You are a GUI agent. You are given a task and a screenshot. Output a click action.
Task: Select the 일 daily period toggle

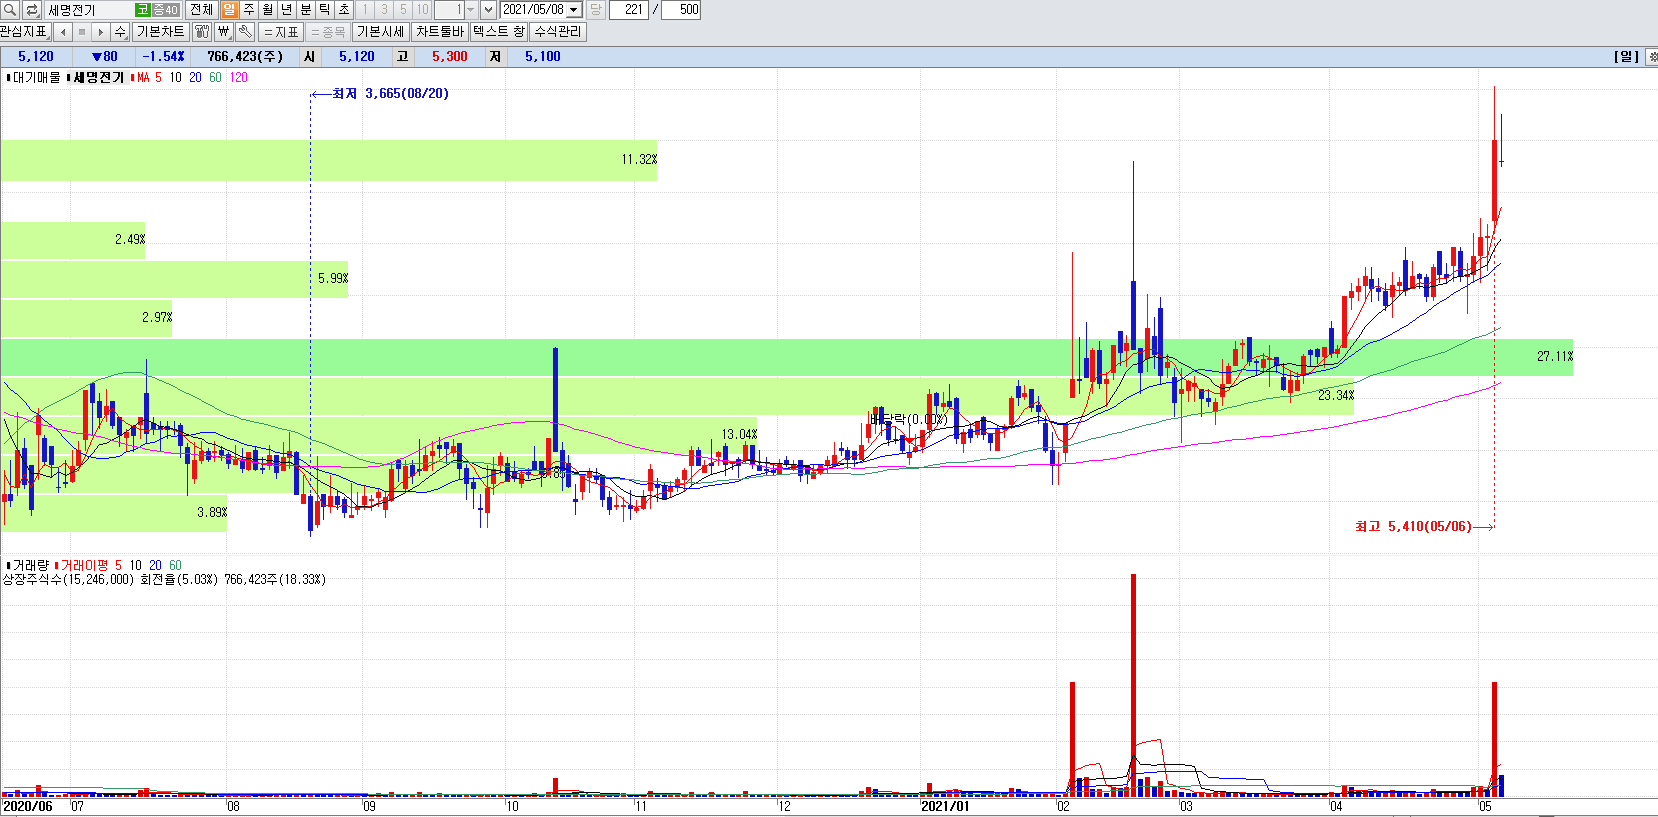(x=230, y=10)
